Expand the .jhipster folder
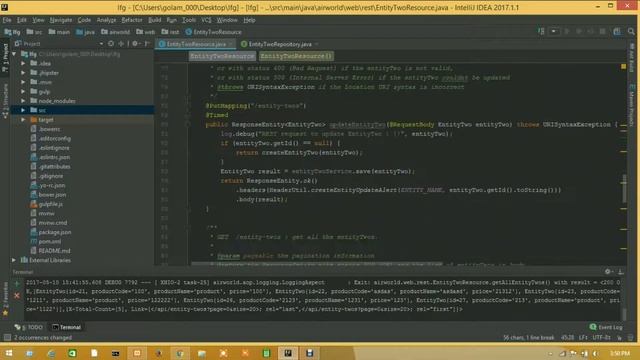640x360 pixels. [23, 73]
